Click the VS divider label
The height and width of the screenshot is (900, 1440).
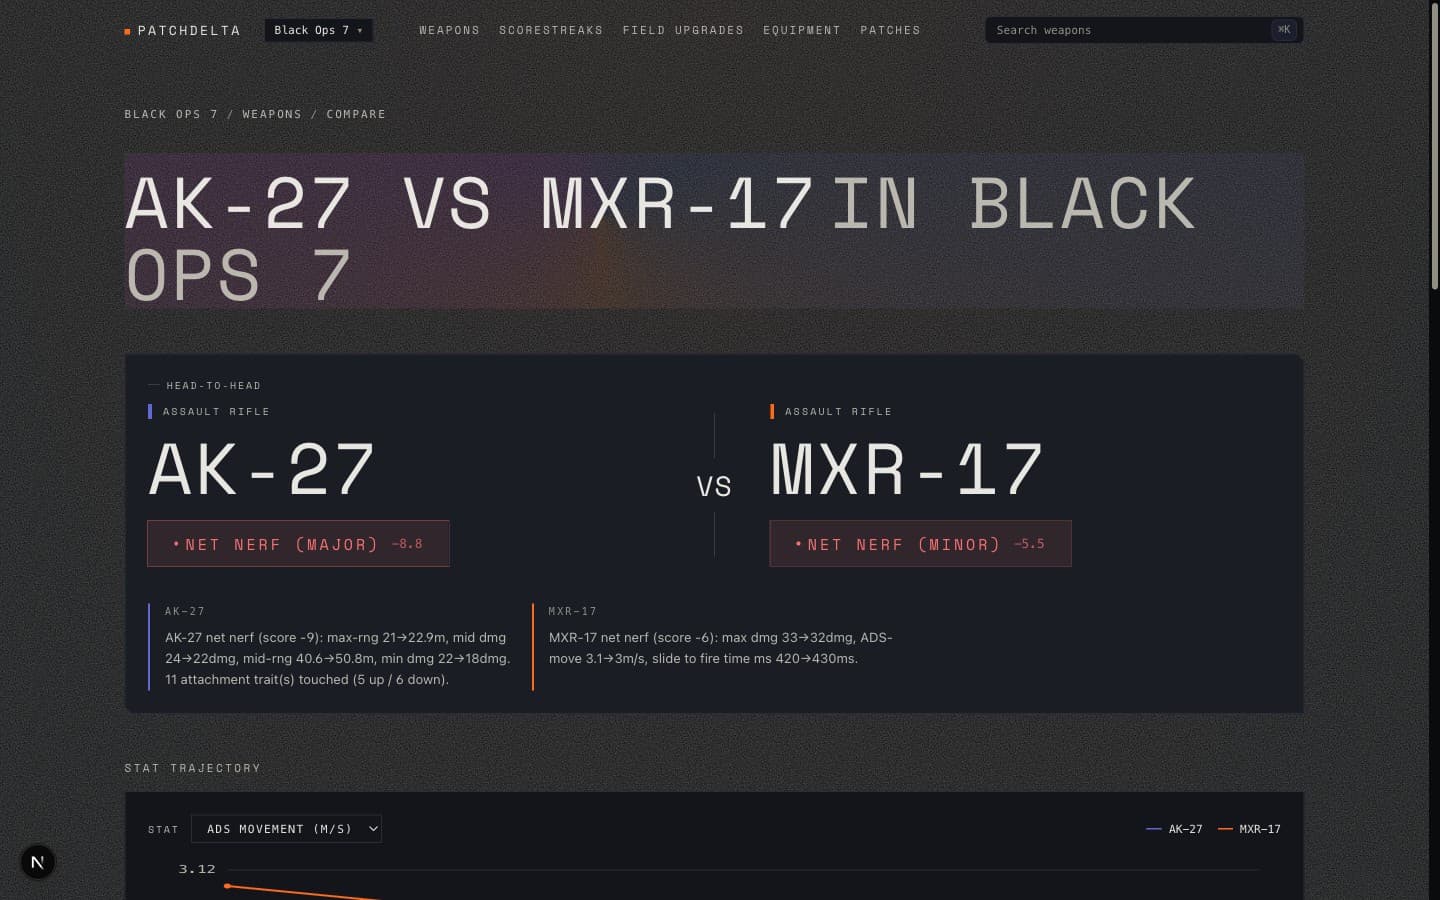714,487
